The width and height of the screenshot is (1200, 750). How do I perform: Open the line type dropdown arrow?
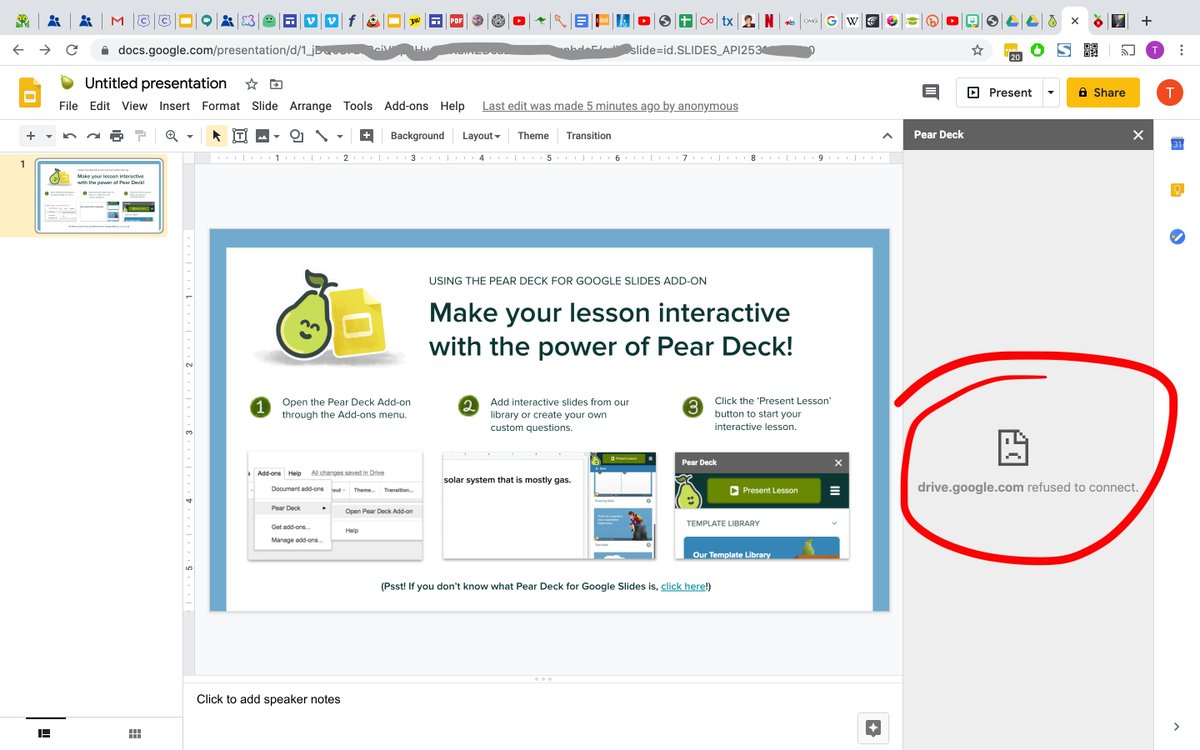pos(340,137)
